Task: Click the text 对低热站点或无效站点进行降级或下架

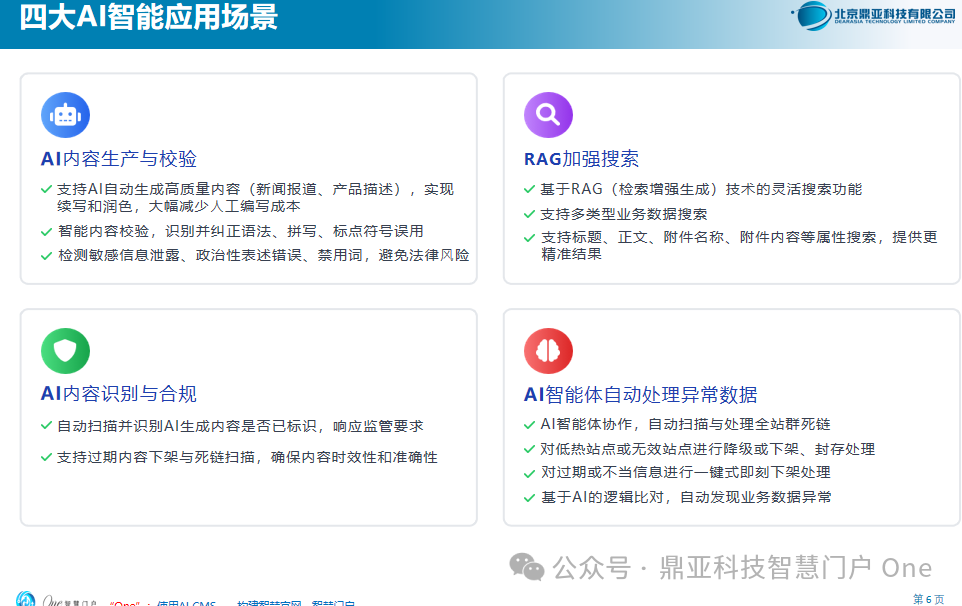Action: (x=707, y=449)
